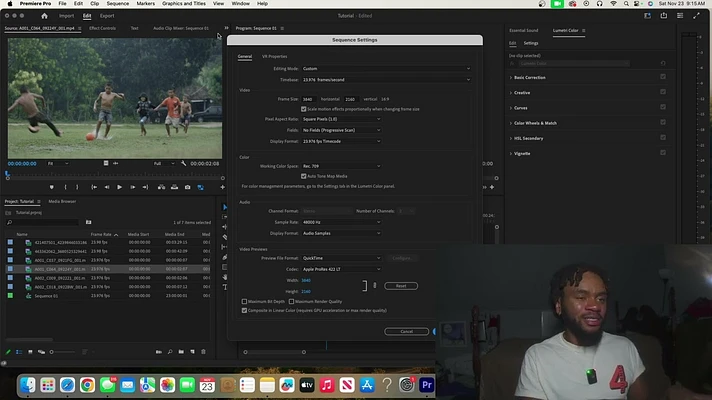Select the Type tool
This screenshot has height=400, width=712.
coord(225,287)
